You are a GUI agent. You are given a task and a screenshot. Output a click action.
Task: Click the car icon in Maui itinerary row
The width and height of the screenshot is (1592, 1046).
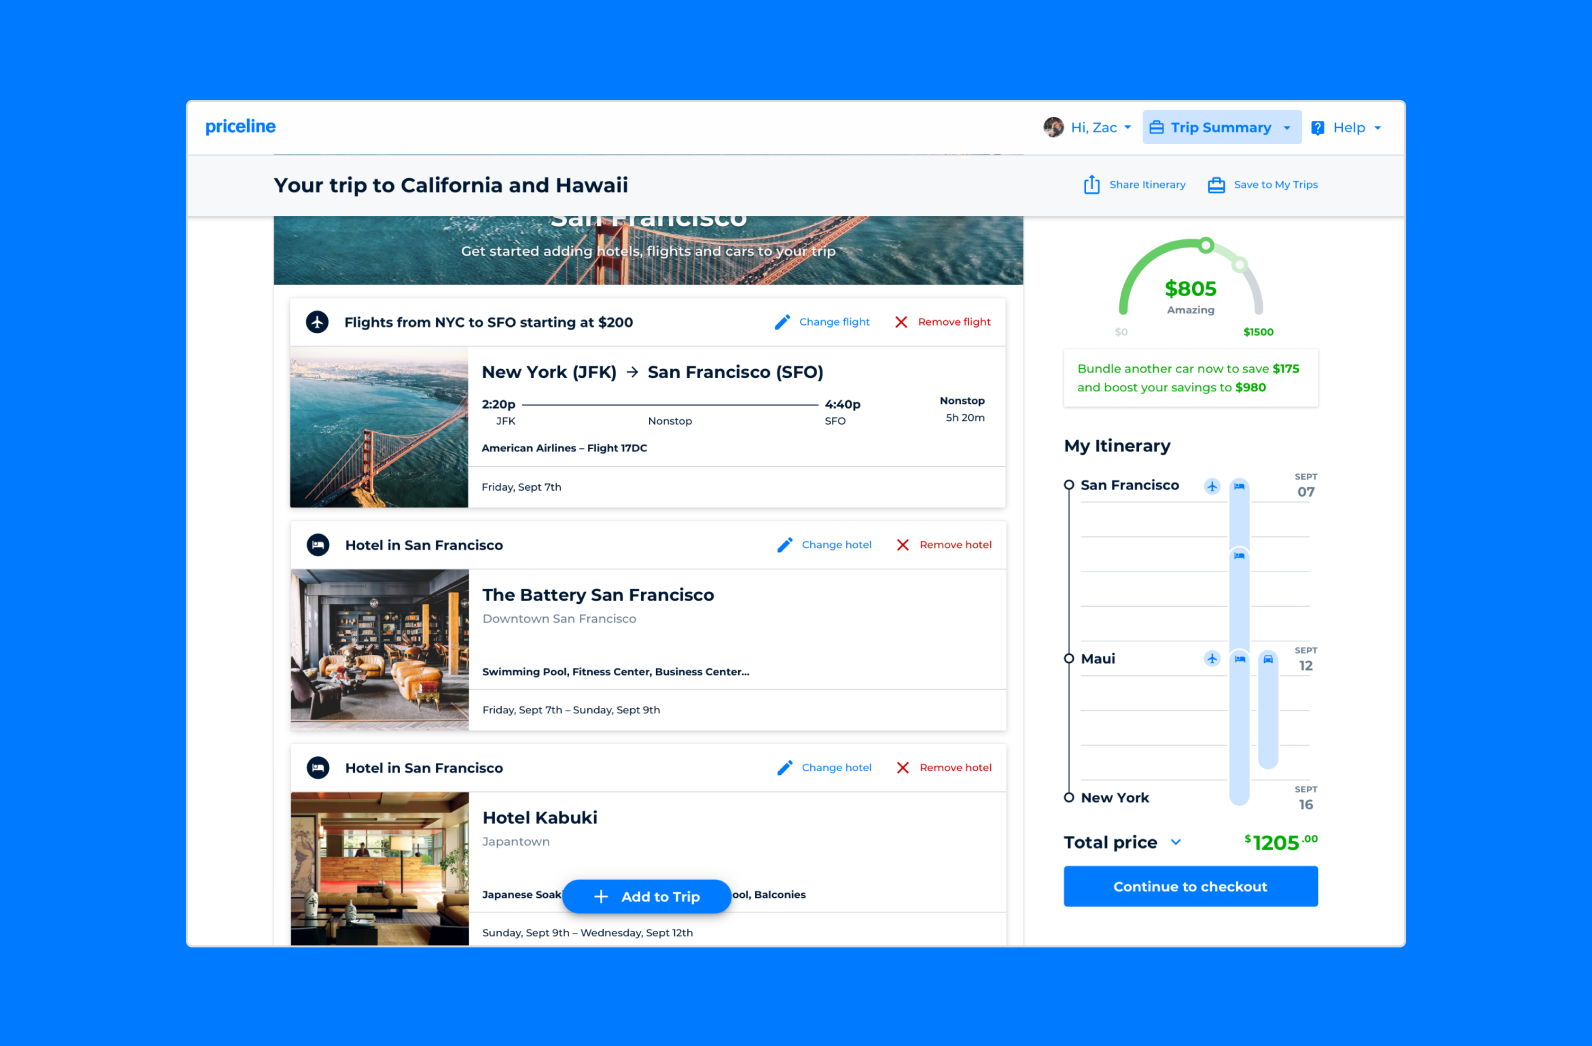(1268, 659)
